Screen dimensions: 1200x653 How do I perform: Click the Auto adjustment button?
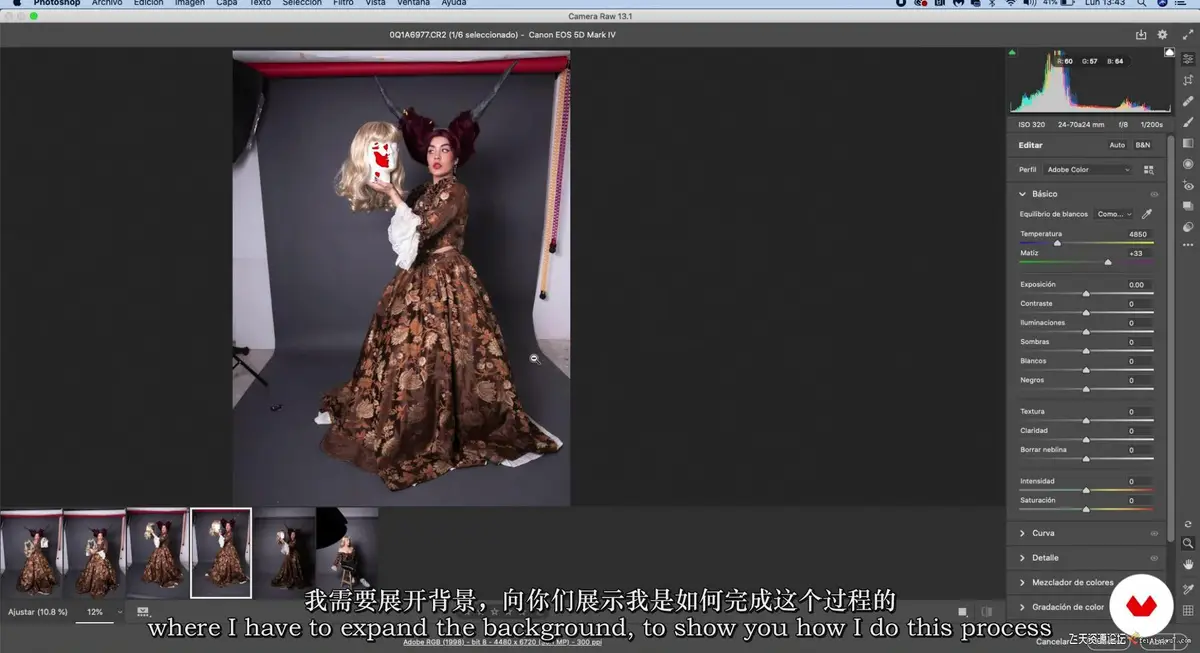point(1117,145)
